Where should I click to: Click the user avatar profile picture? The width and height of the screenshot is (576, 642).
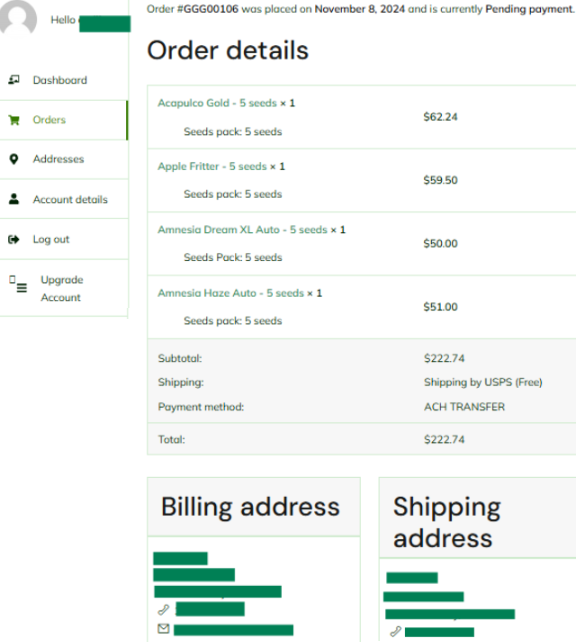point(16,16)
